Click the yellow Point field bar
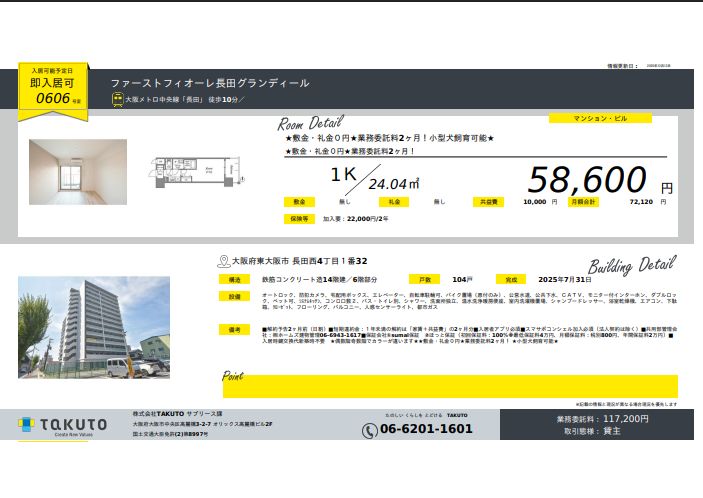Image resolution: width=703 pixels, height=498 pixels. pyautogui.click(x=449, y=386)
